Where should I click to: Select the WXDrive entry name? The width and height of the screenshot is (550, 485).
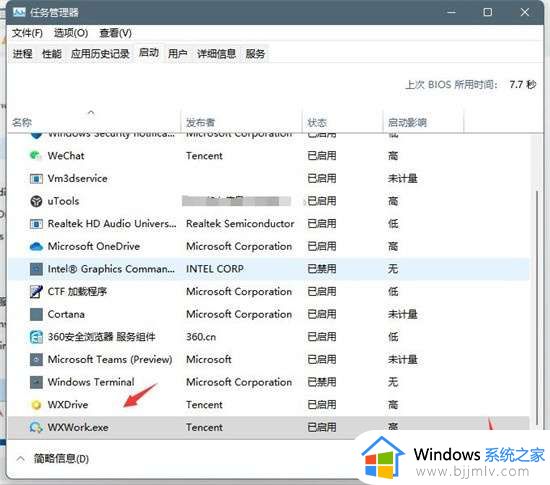click(x=68, y=405)
